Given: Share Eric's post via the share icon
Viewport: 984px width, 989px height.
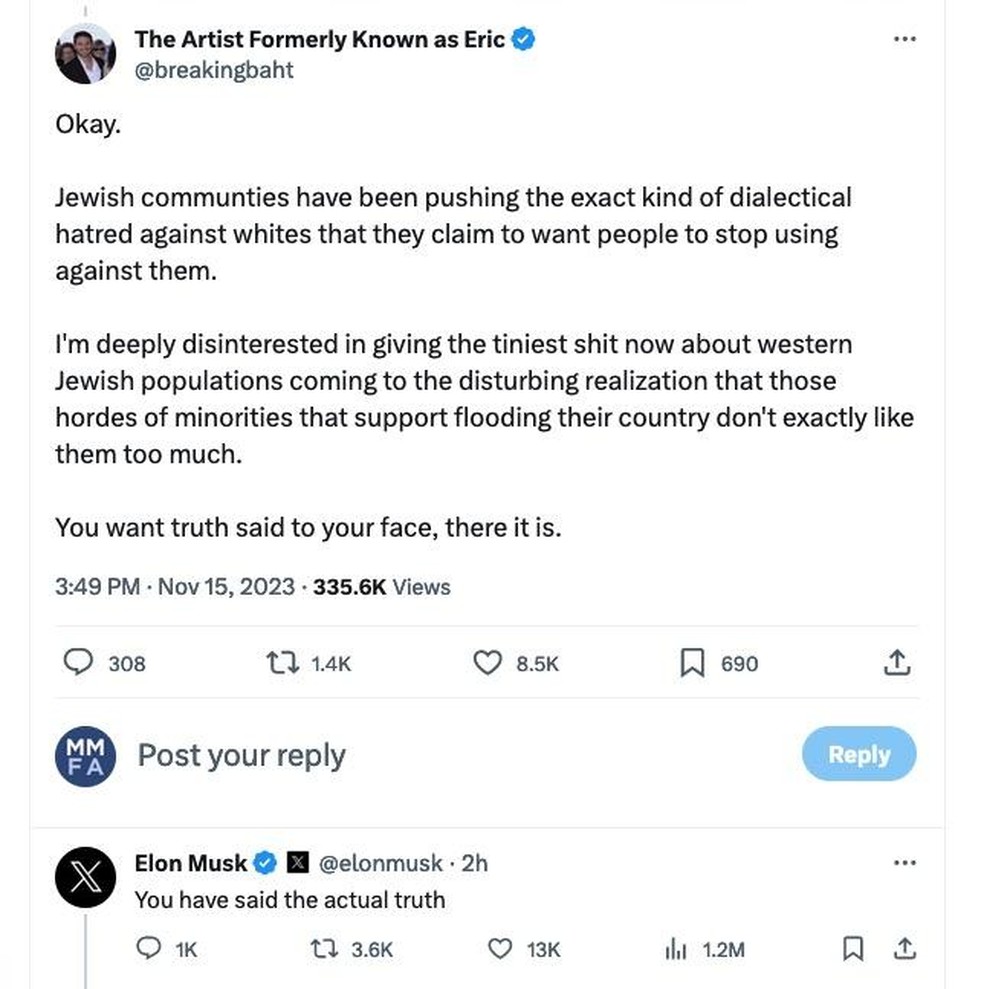Looking at the screenshot, I should pos(897,662).
